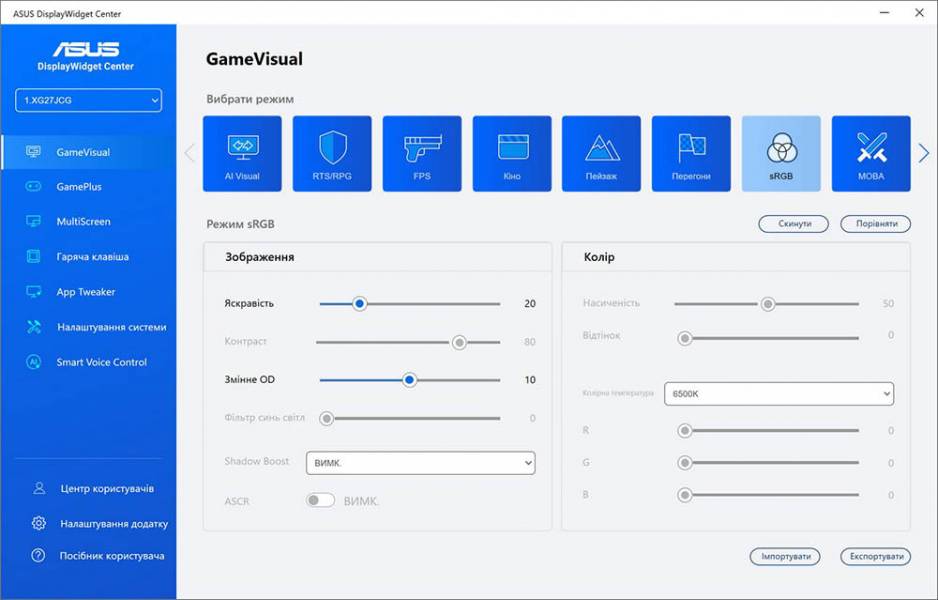Screen dimensions: 938x600
Task: Pick the FPS gun mode tile
Action: pos(422,154)
